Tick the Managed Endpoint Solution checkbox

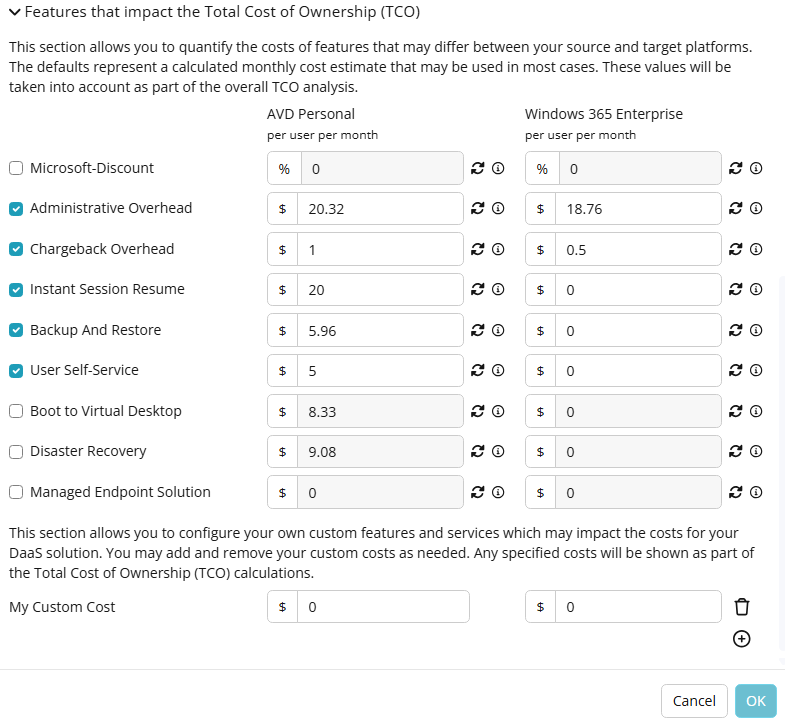click(16, 493)
